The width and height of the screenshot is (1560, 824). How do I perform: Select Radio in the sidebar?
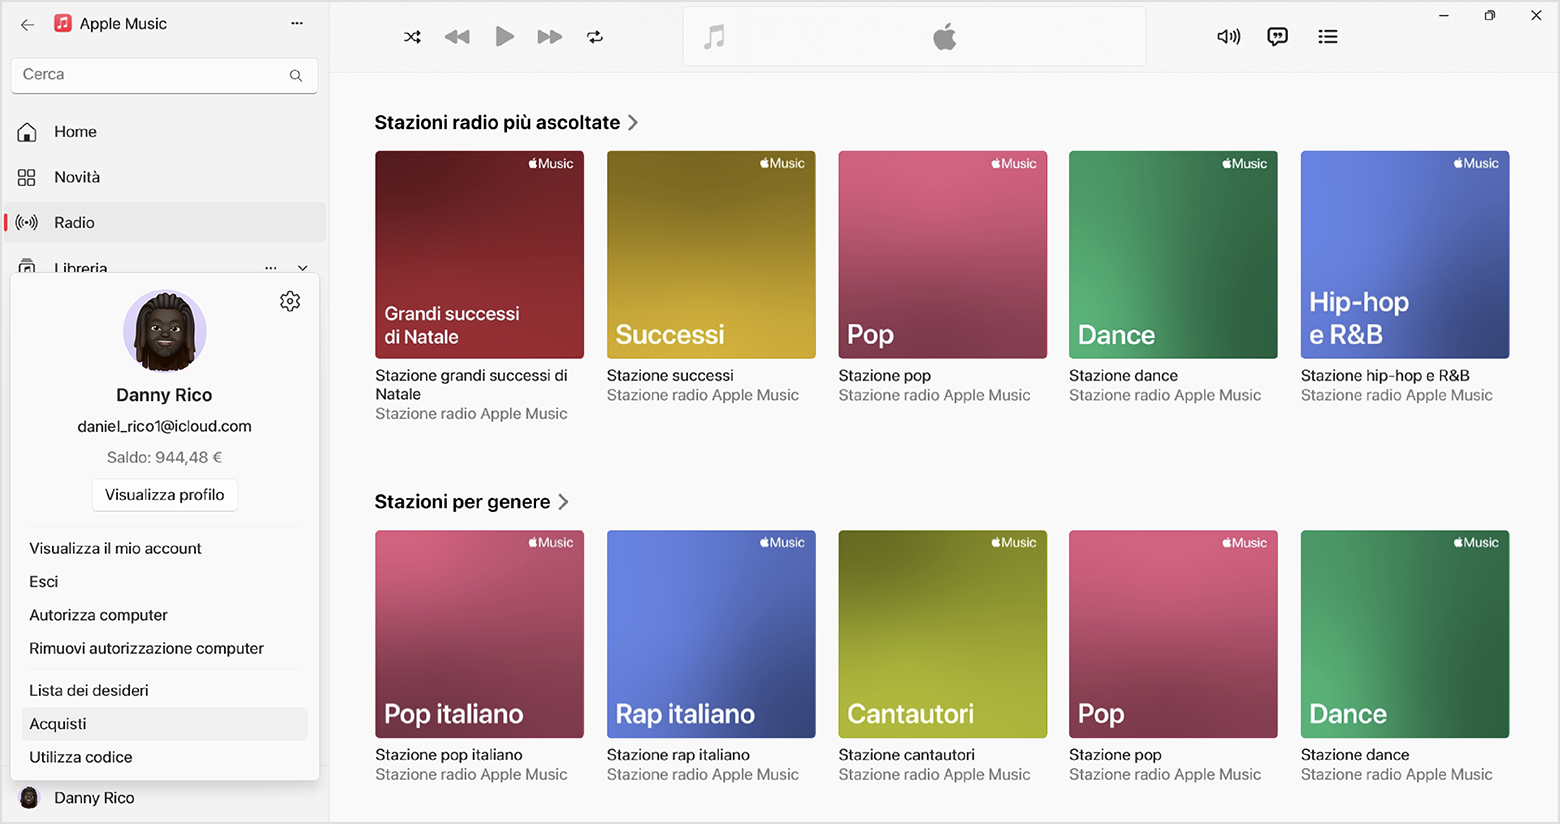pos(165,222)
